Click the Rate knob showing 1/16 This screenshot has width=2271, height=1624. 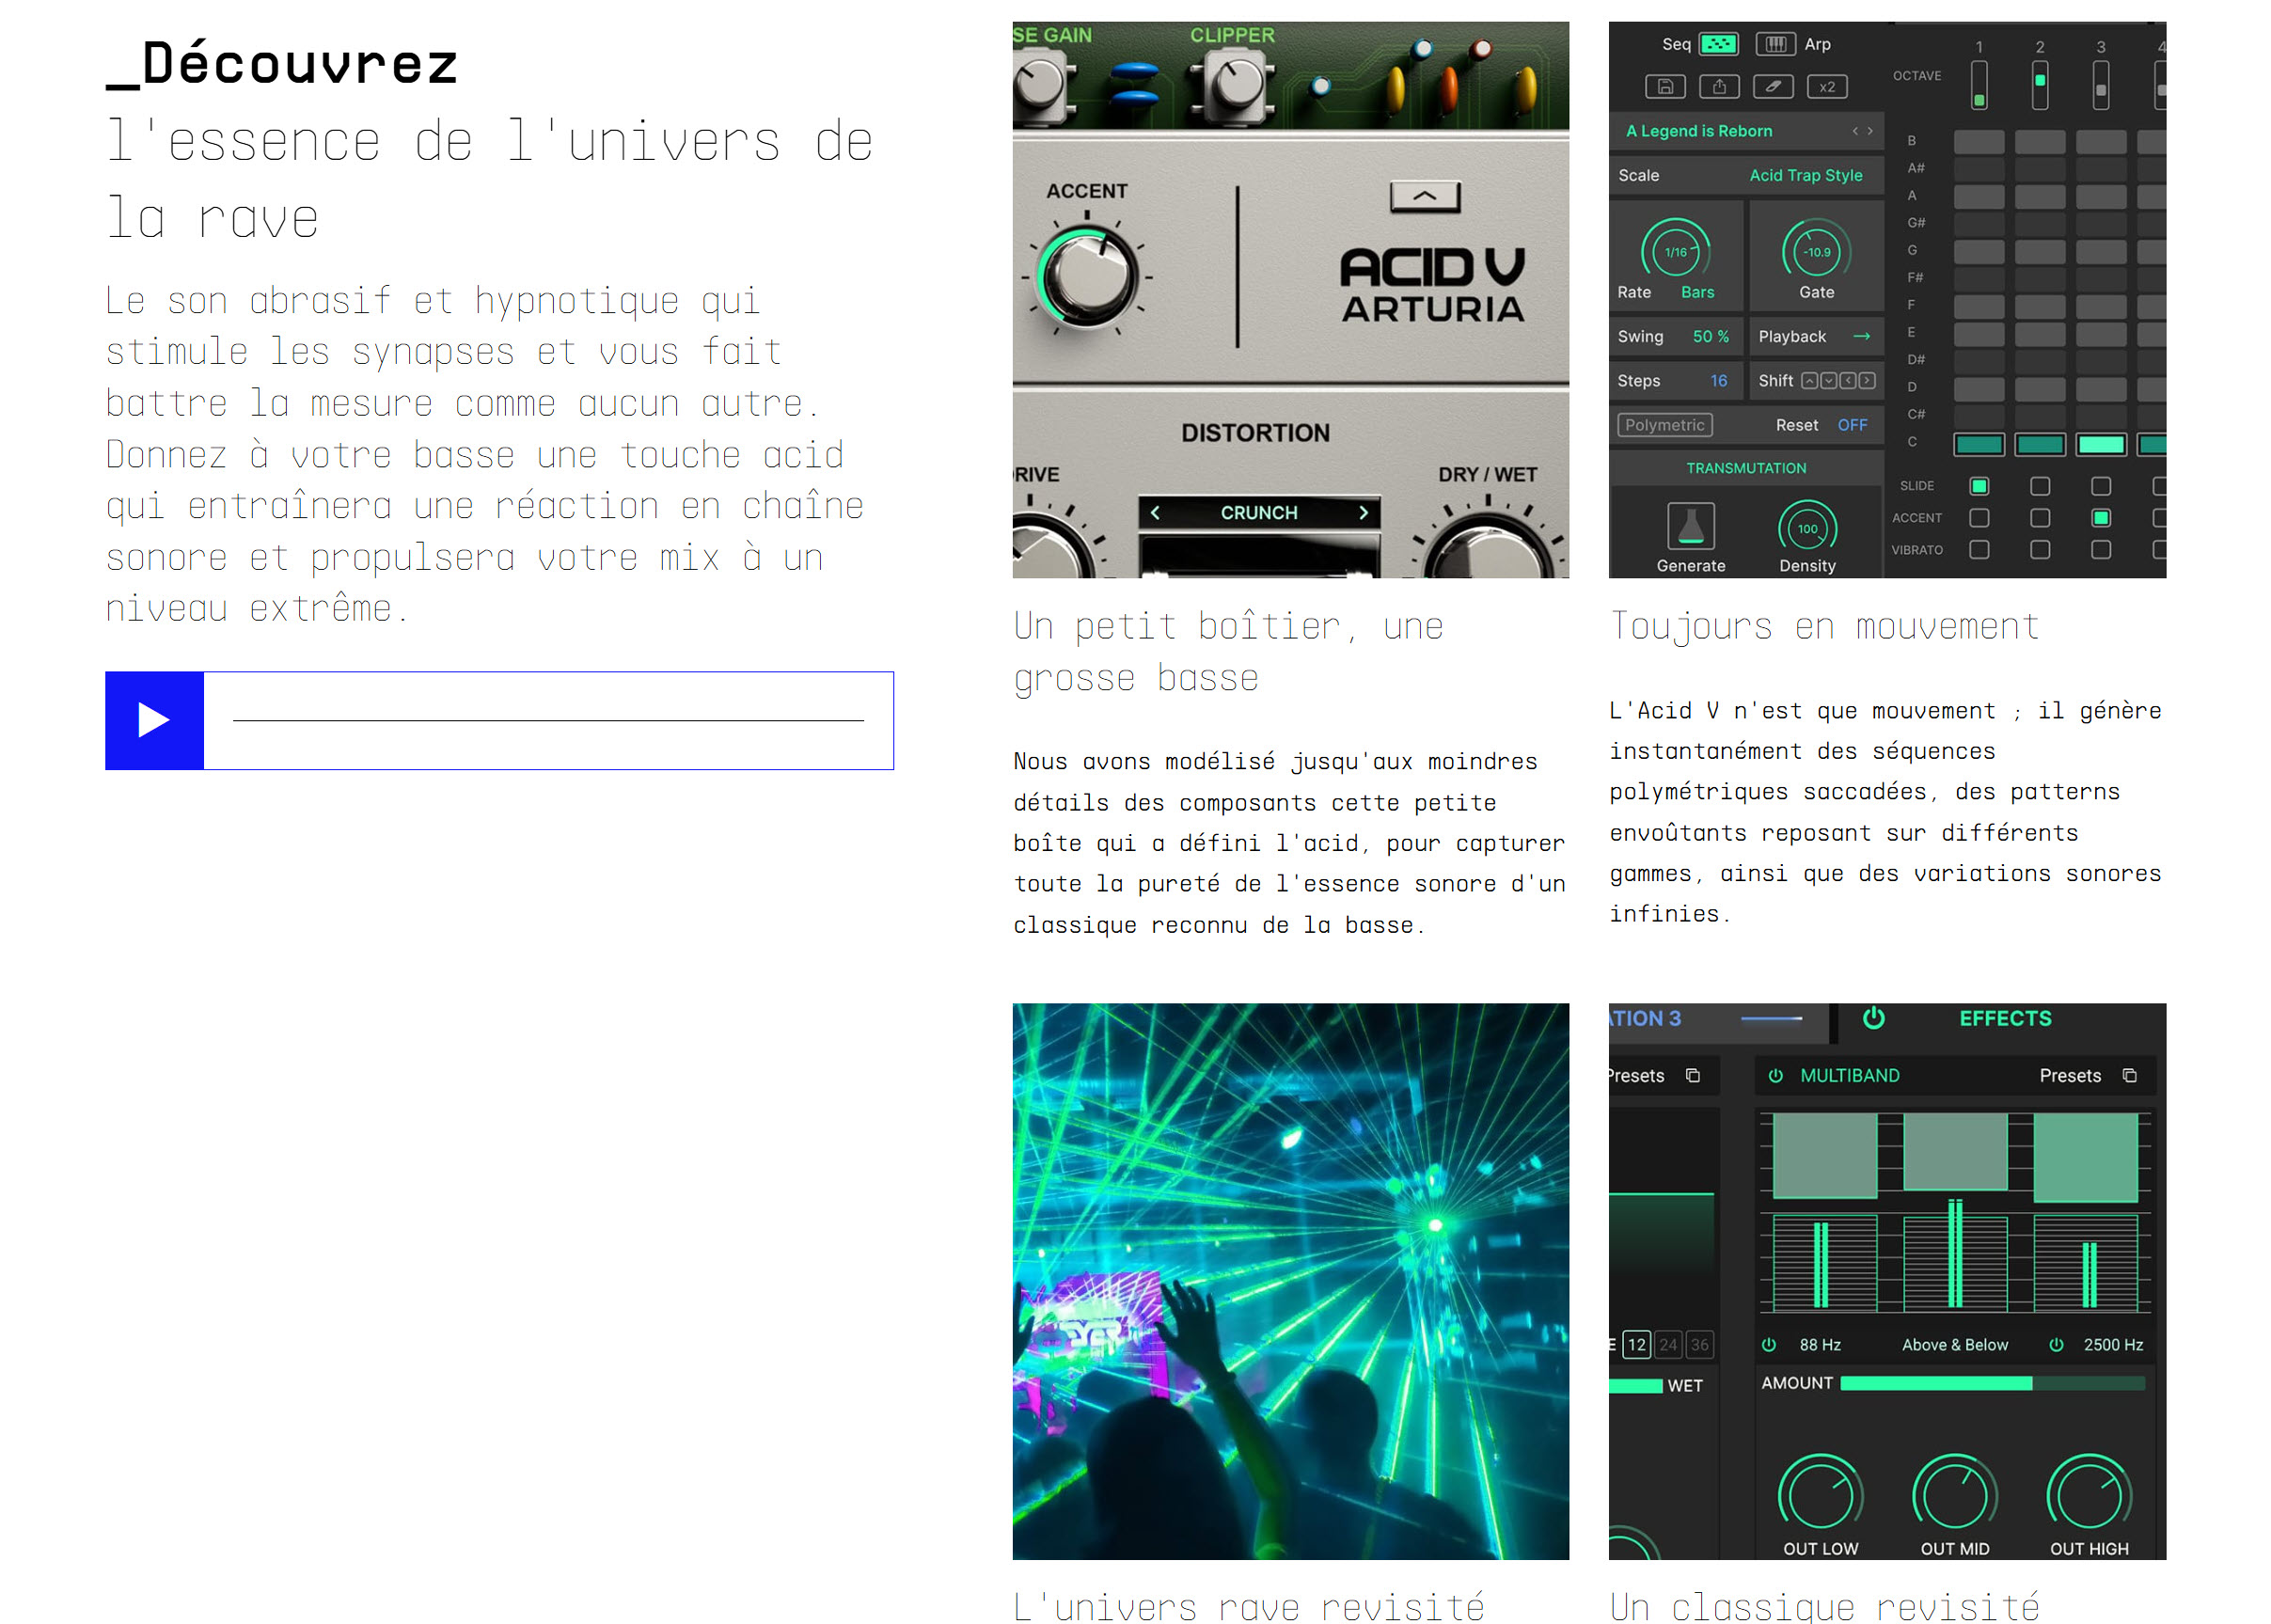click(1676, 252)
